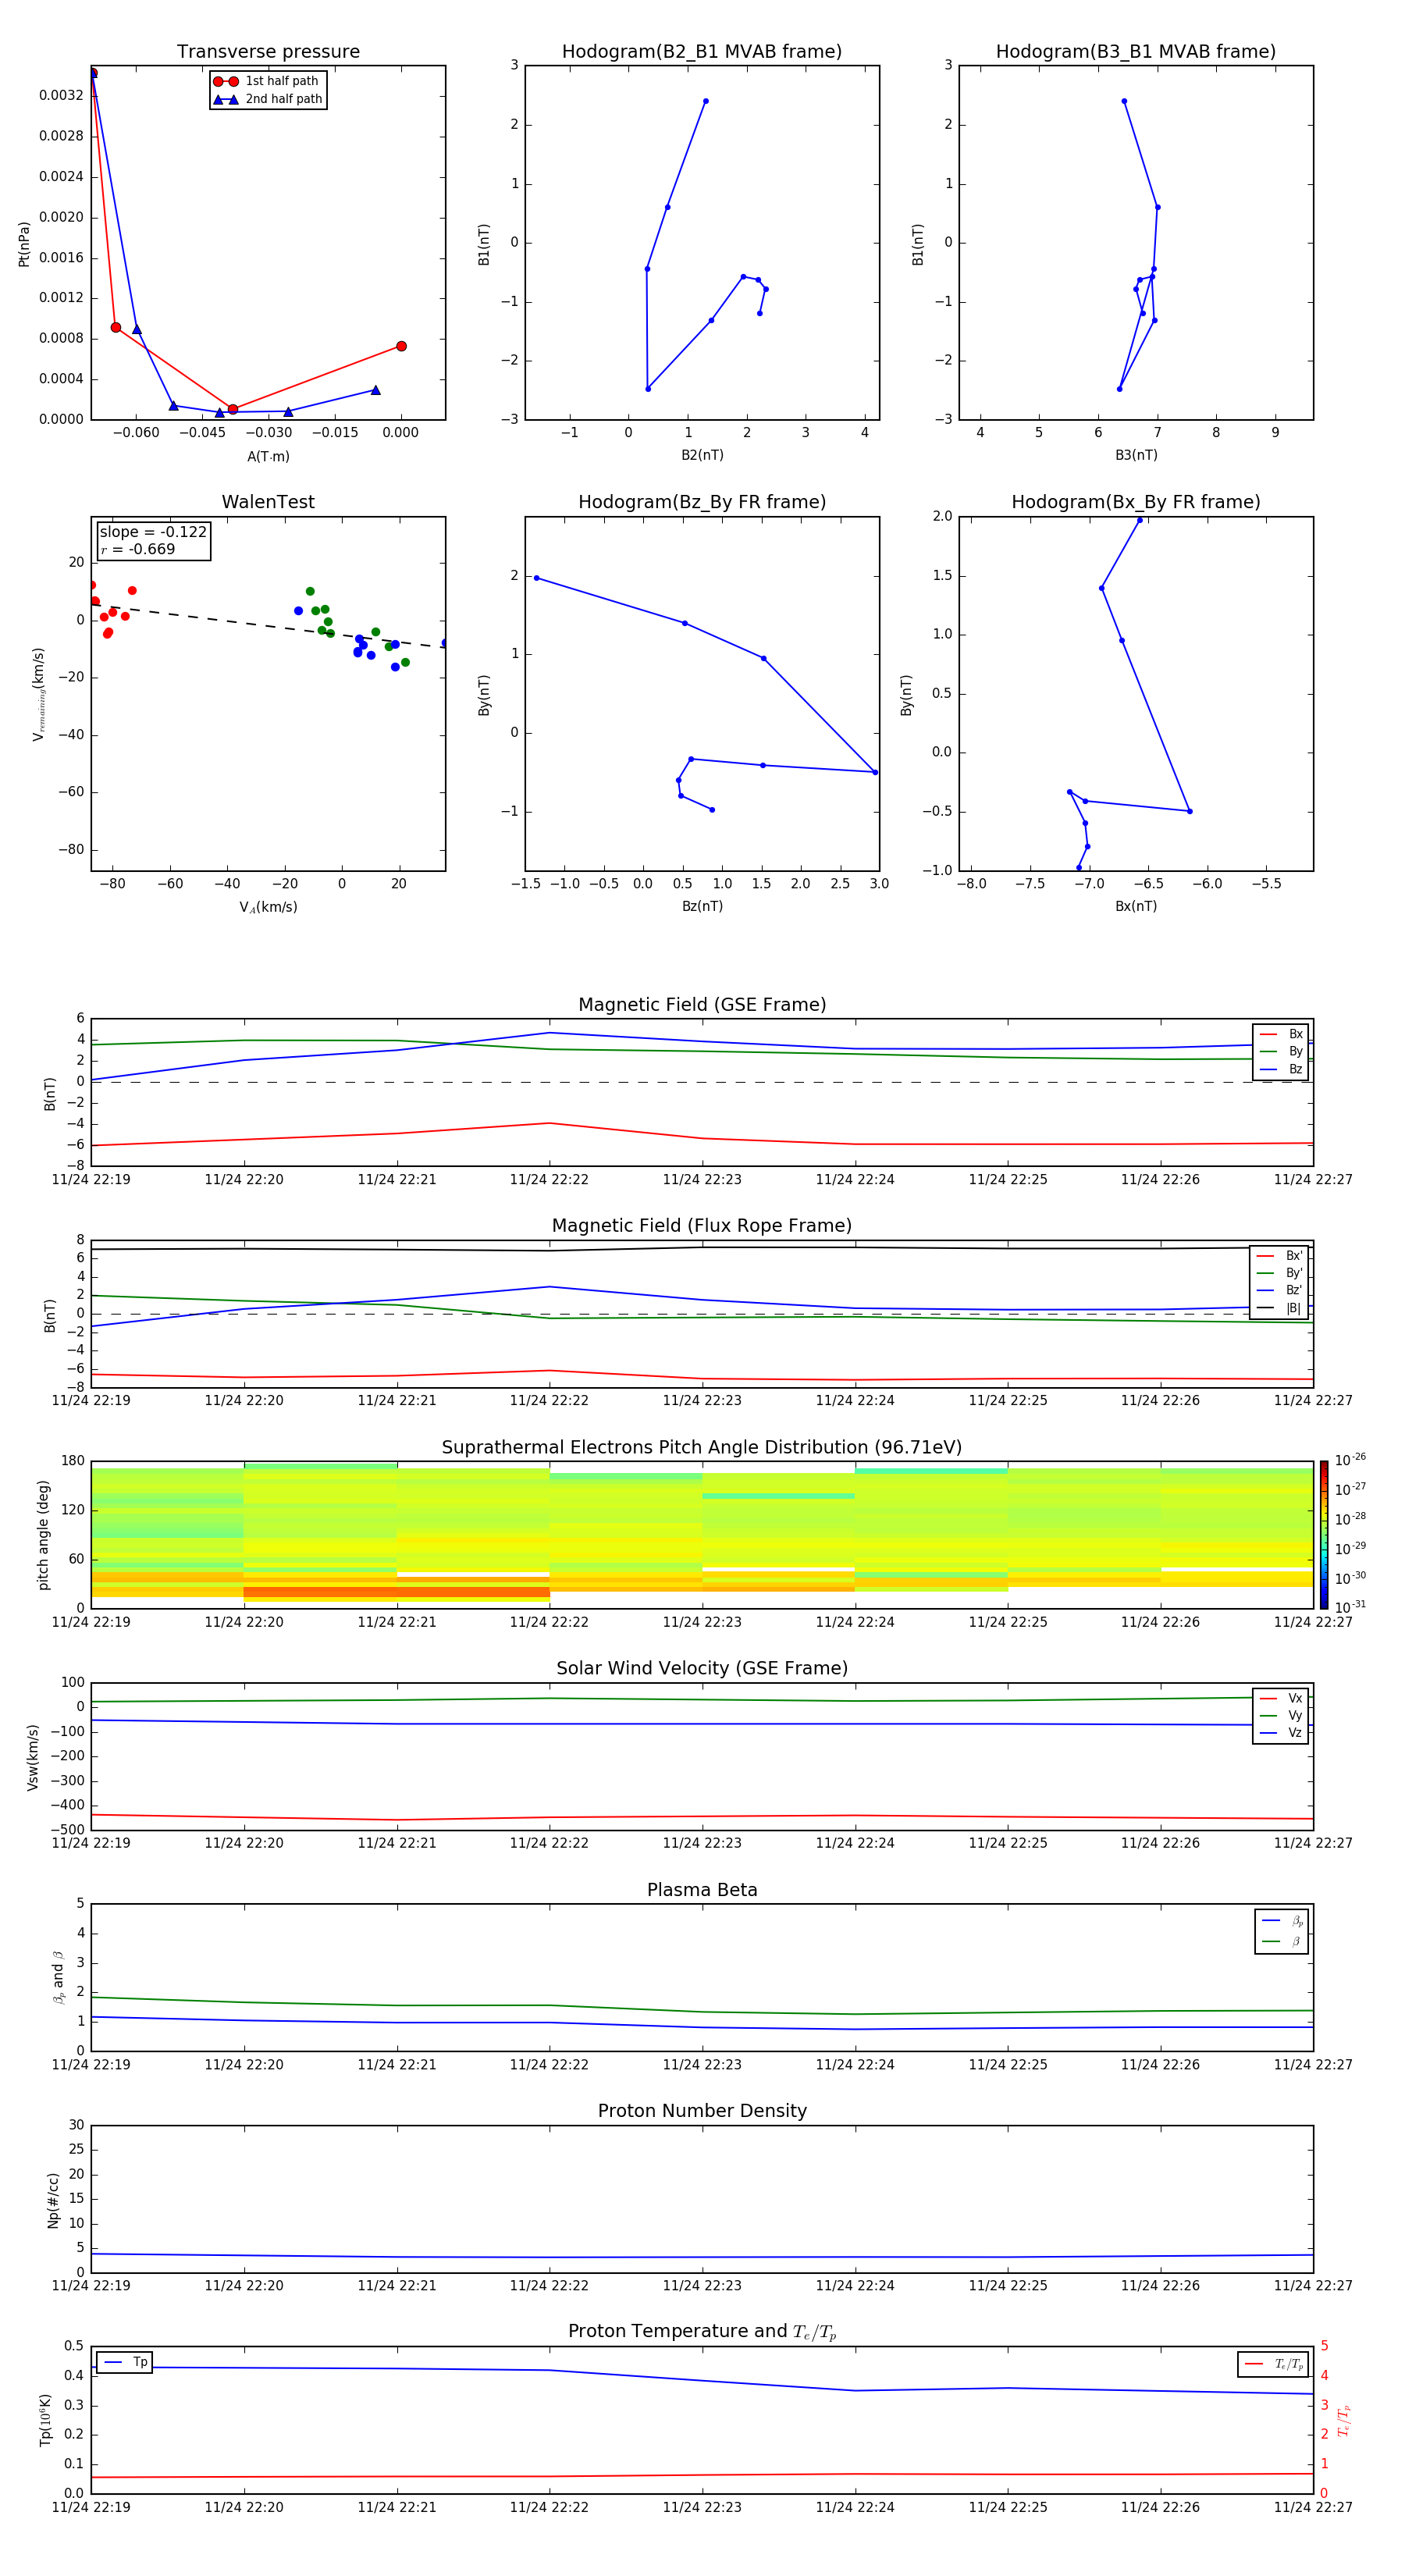Click the 'Hodogram(B2_B1 MVAB frame)' title
1405x2576 pixels.
click(x=702, y=51)
